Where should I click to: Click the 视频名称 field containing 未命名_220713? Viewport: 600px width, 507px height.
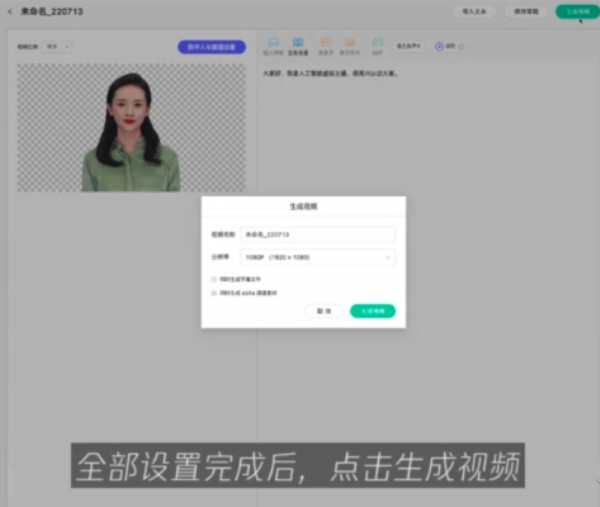[x=318, y=234]
